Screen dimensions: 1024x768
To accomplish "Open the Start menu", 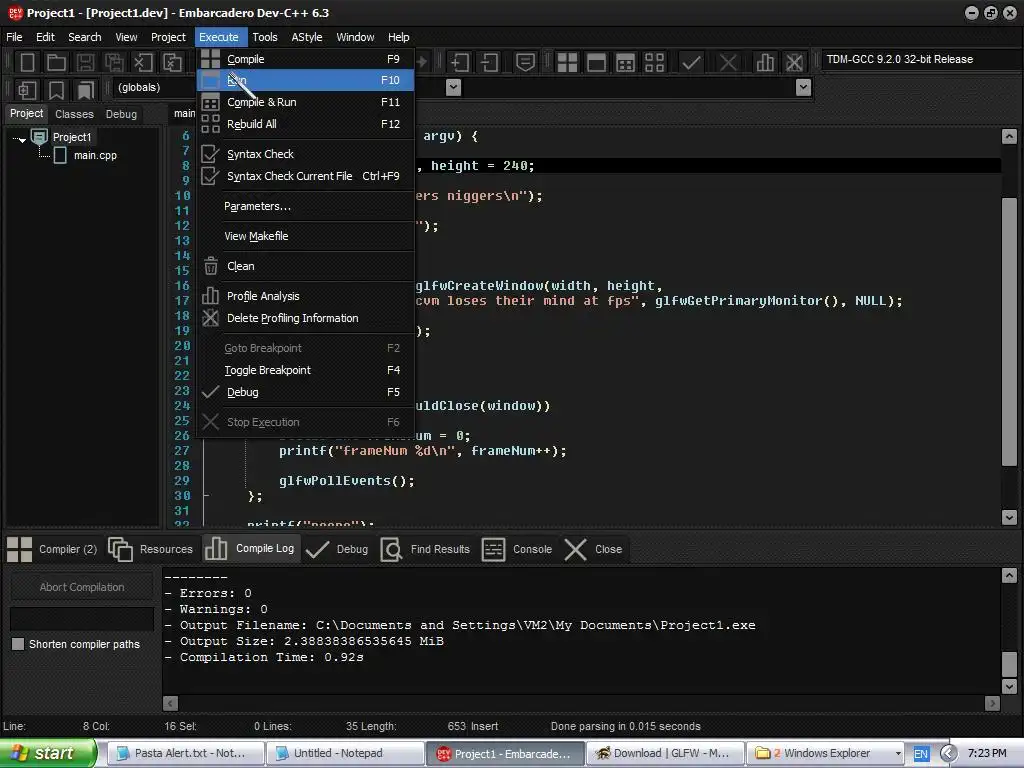I will [47, 753].
